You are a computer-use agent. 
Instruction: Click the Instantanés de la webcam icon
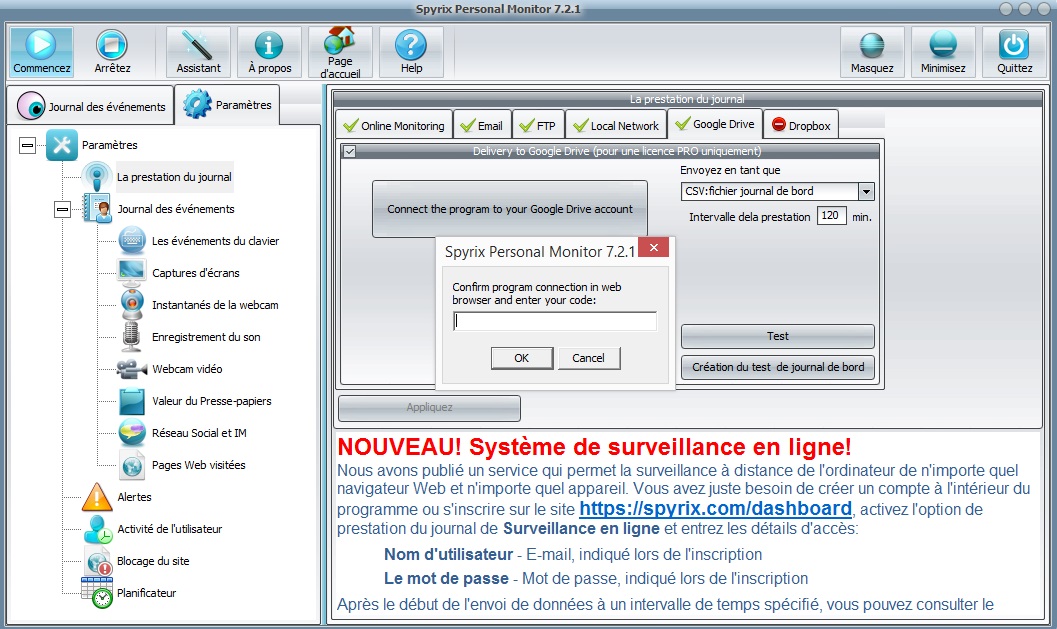(x=132, y=304)
